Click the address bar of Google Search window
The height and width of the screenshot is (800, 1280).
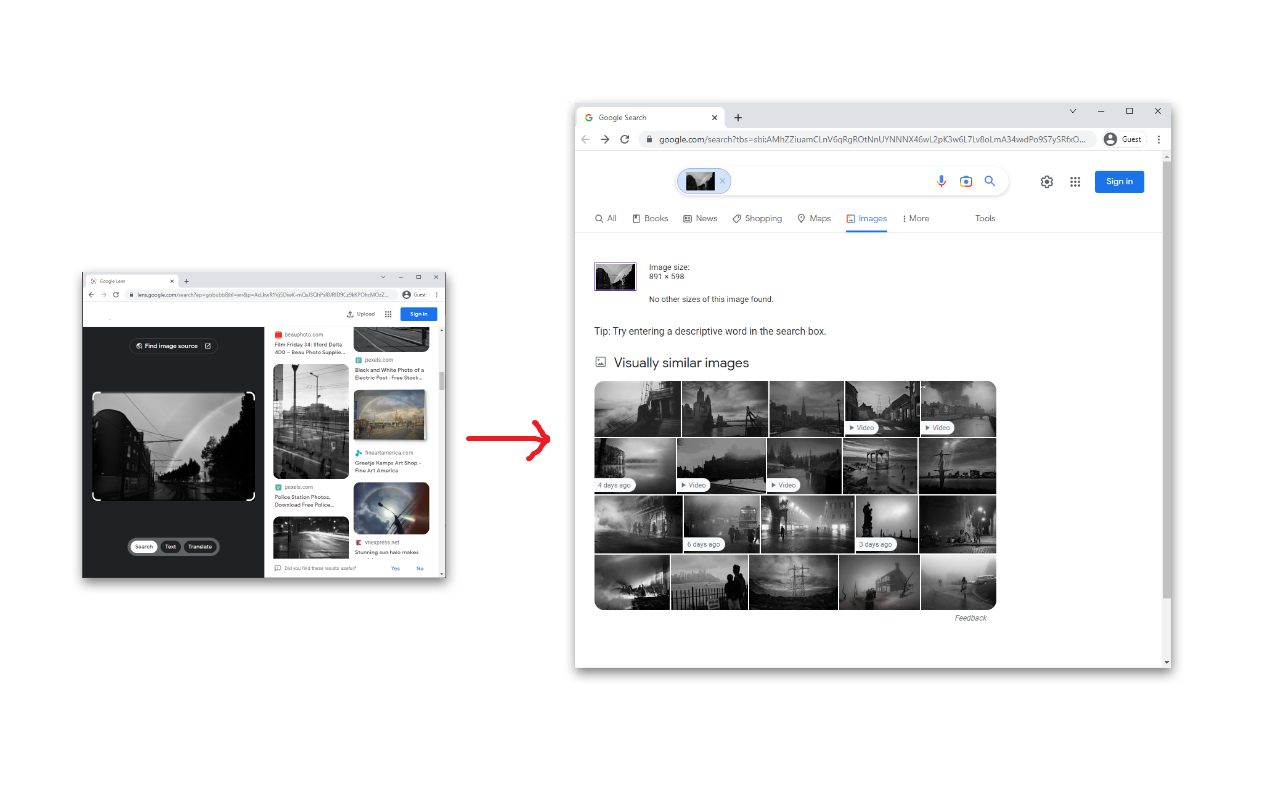pyautogui.click(x=870, y=139)
